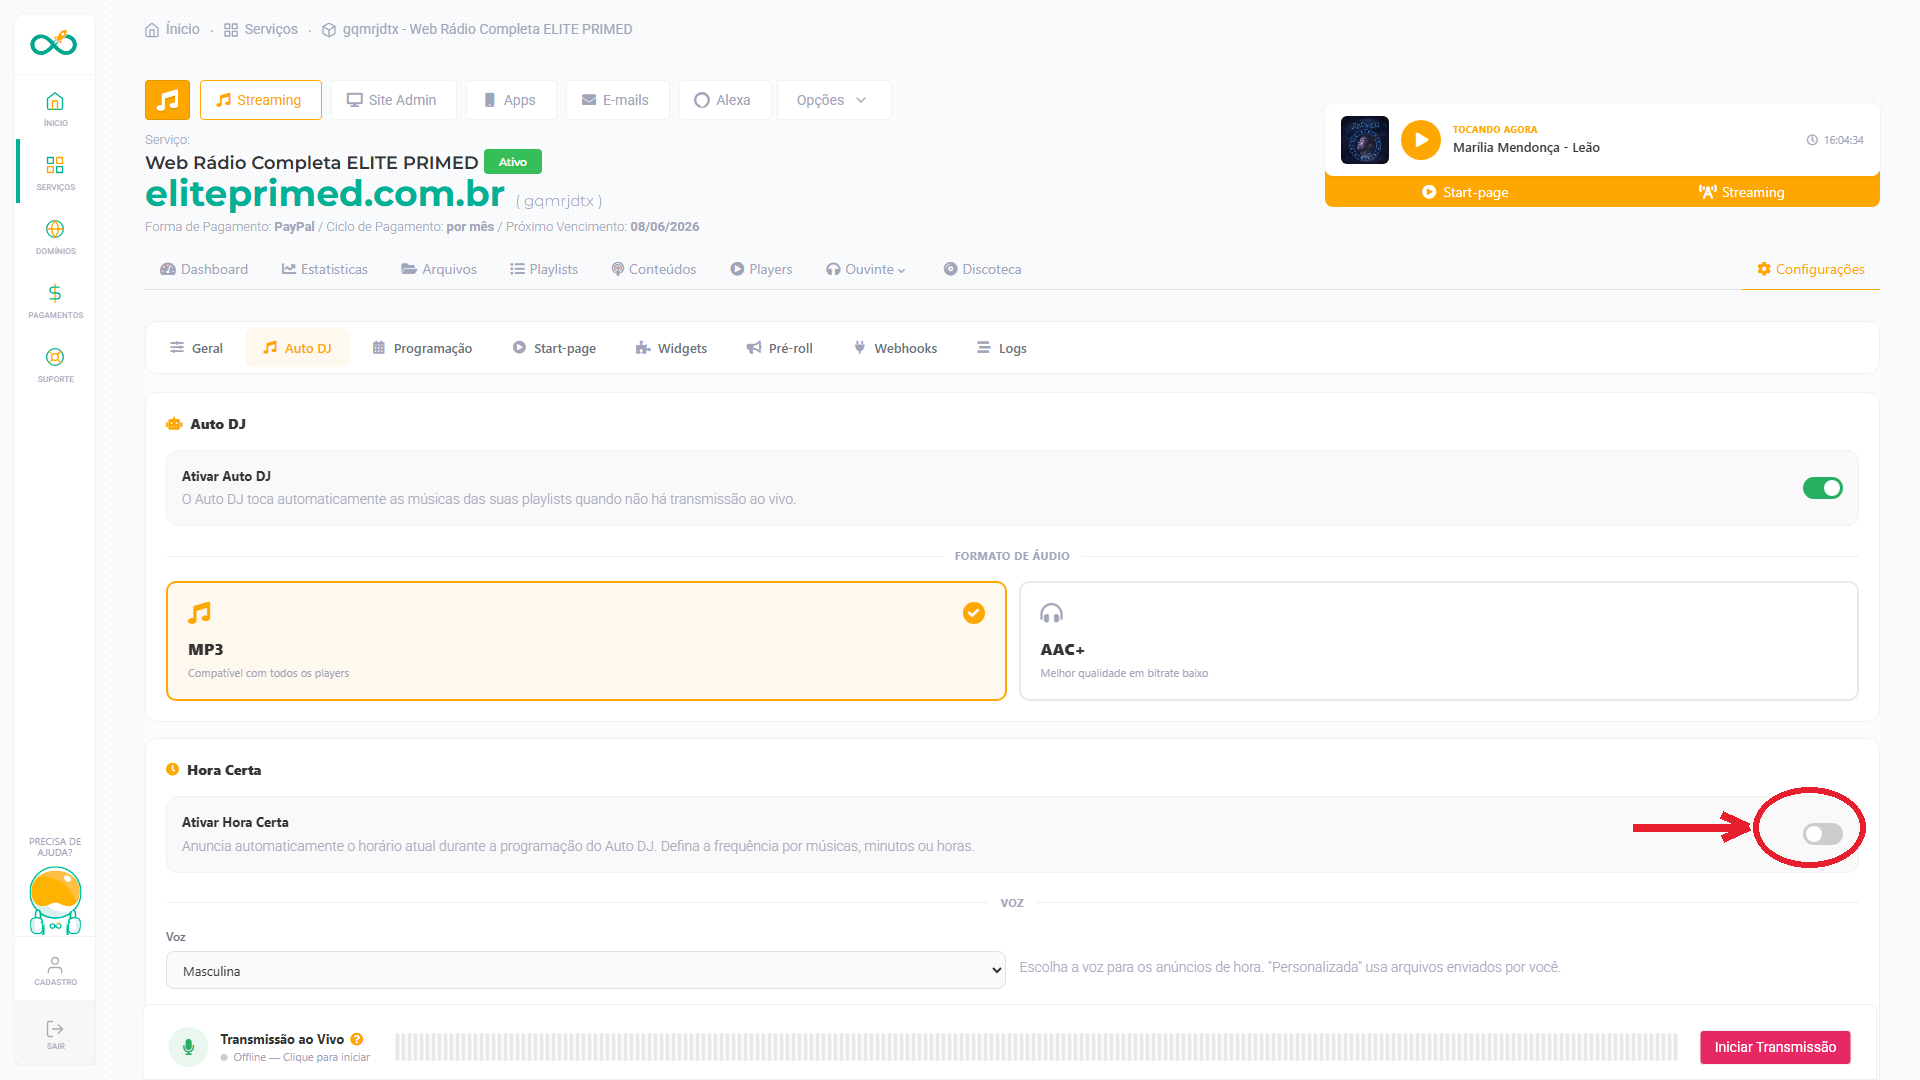This screenshot has width=1920, height=1080.
Task: Click the music note icon in the MP3 card
Action: coord(200,613)
